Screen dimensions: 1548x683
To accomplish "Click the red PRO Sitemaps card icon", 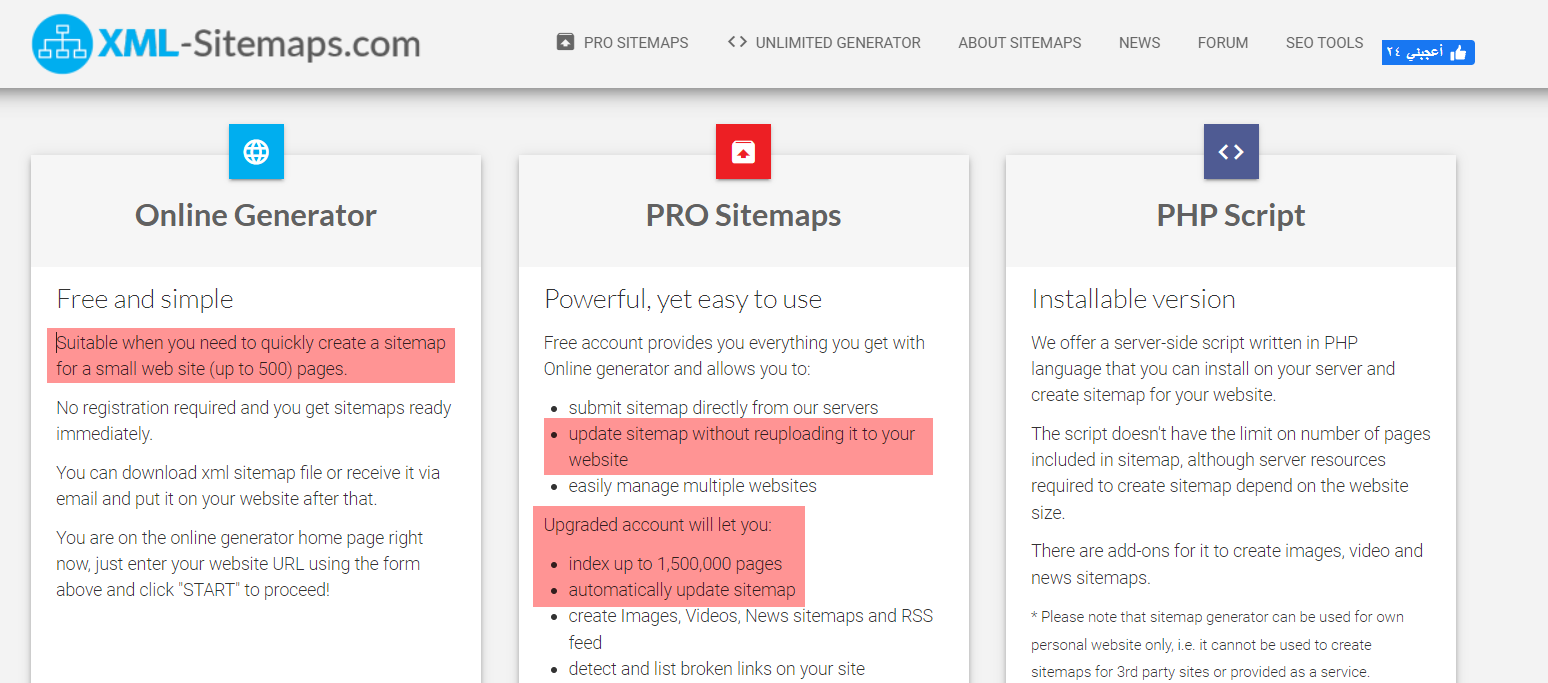I will [x=743, y=152].
